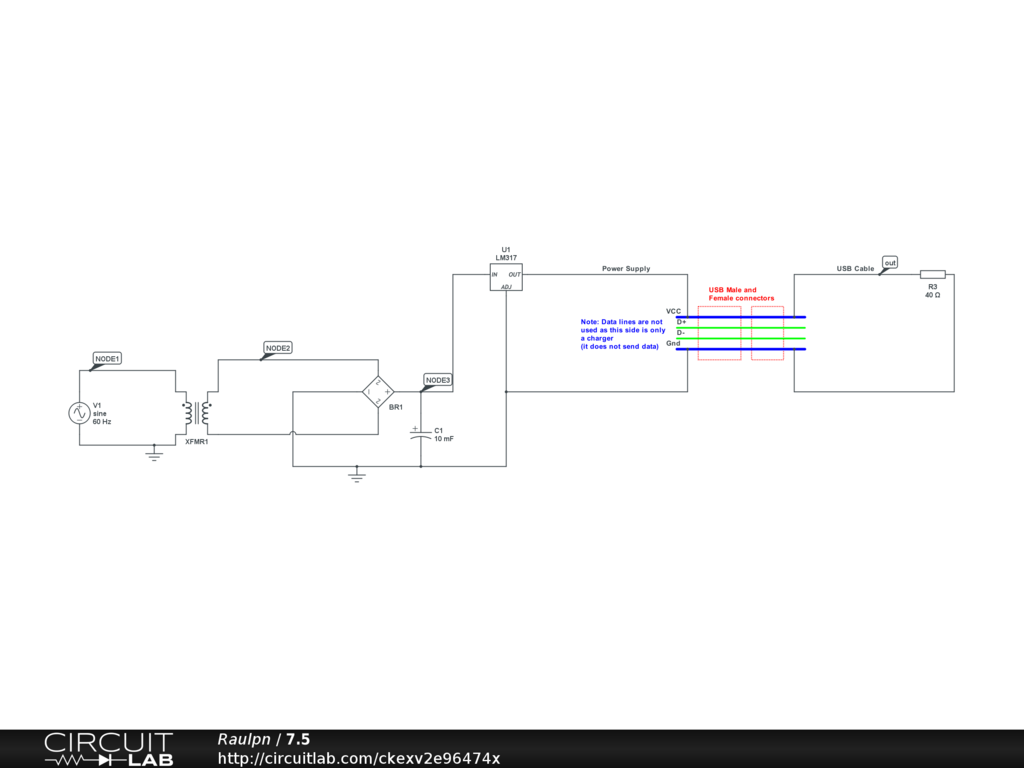Open the circuitlab.com/ckexv2e96474x link

pyautogui.click(x=358, y=758)
